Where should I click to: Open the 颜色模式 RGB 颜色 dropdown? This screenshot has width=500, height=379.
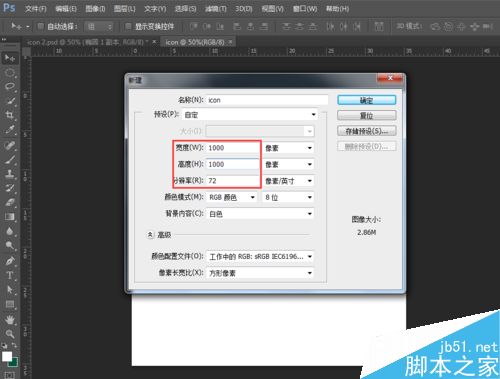(232, 197)
